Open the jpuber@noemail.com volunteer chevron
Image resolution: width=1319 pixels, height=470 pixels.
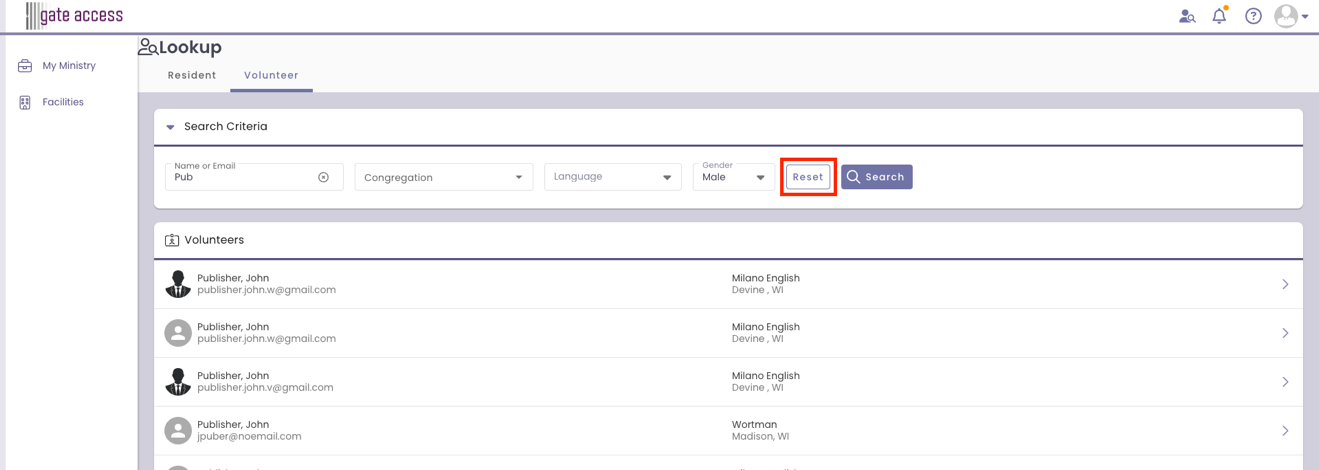pyautogui.click(x=1285, y=431)
